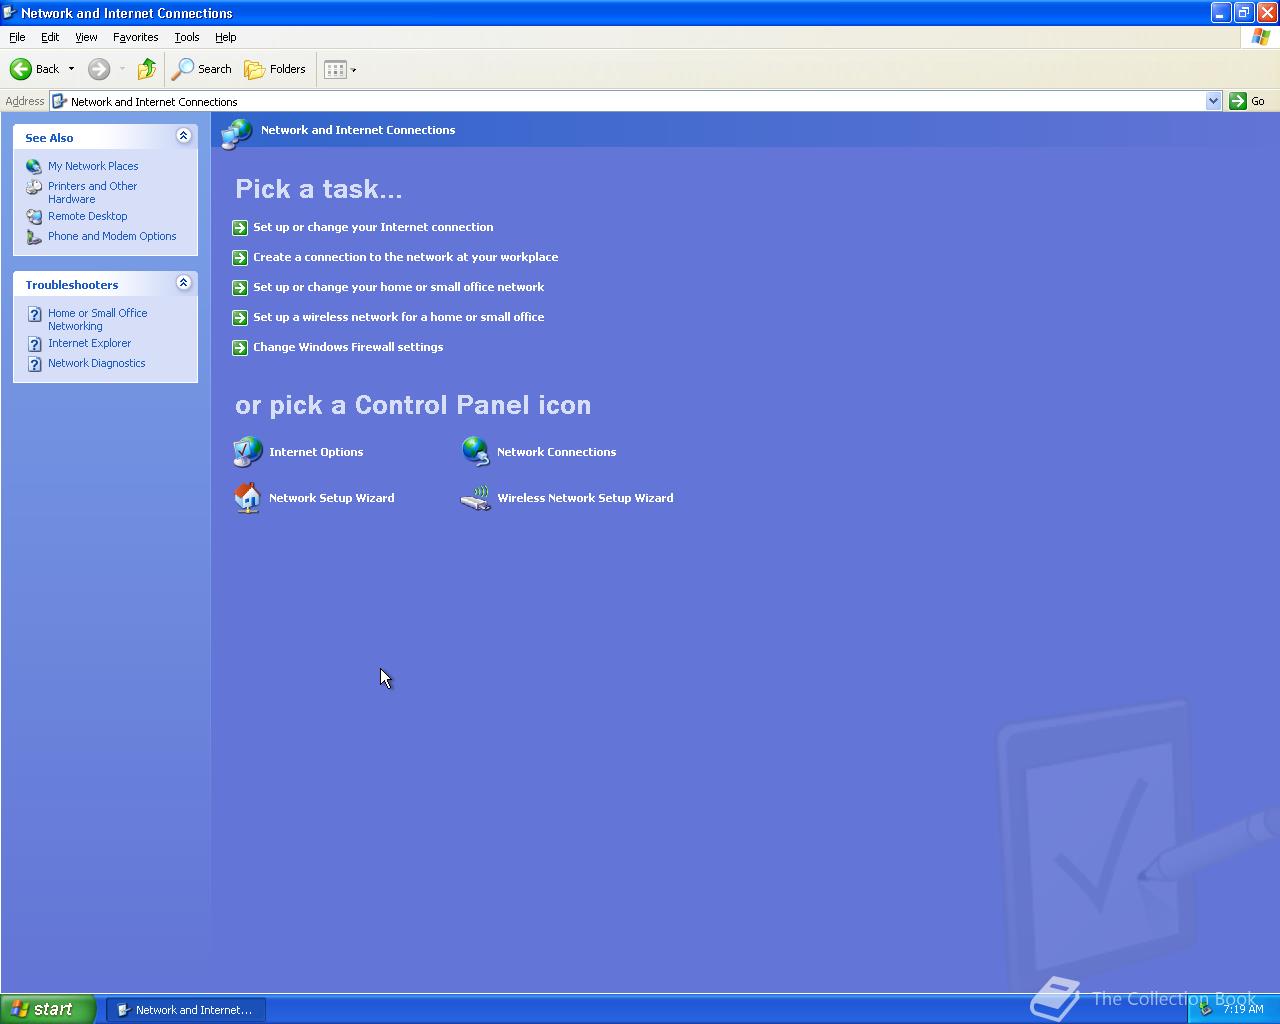Collapse the Troubleshooters panel
This screenshot has height=1024, width=1280.
[x=183, y=283]
